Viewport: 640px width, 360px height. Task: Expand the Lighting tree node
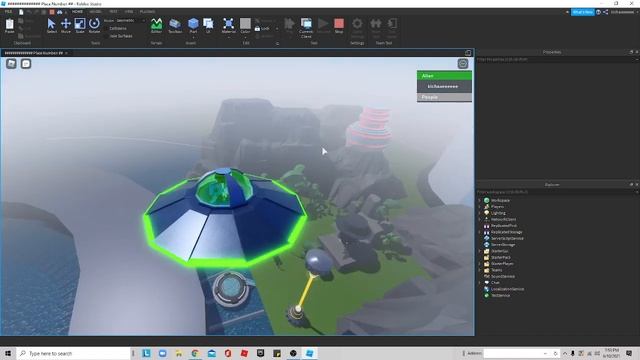(x=480, y=213)
